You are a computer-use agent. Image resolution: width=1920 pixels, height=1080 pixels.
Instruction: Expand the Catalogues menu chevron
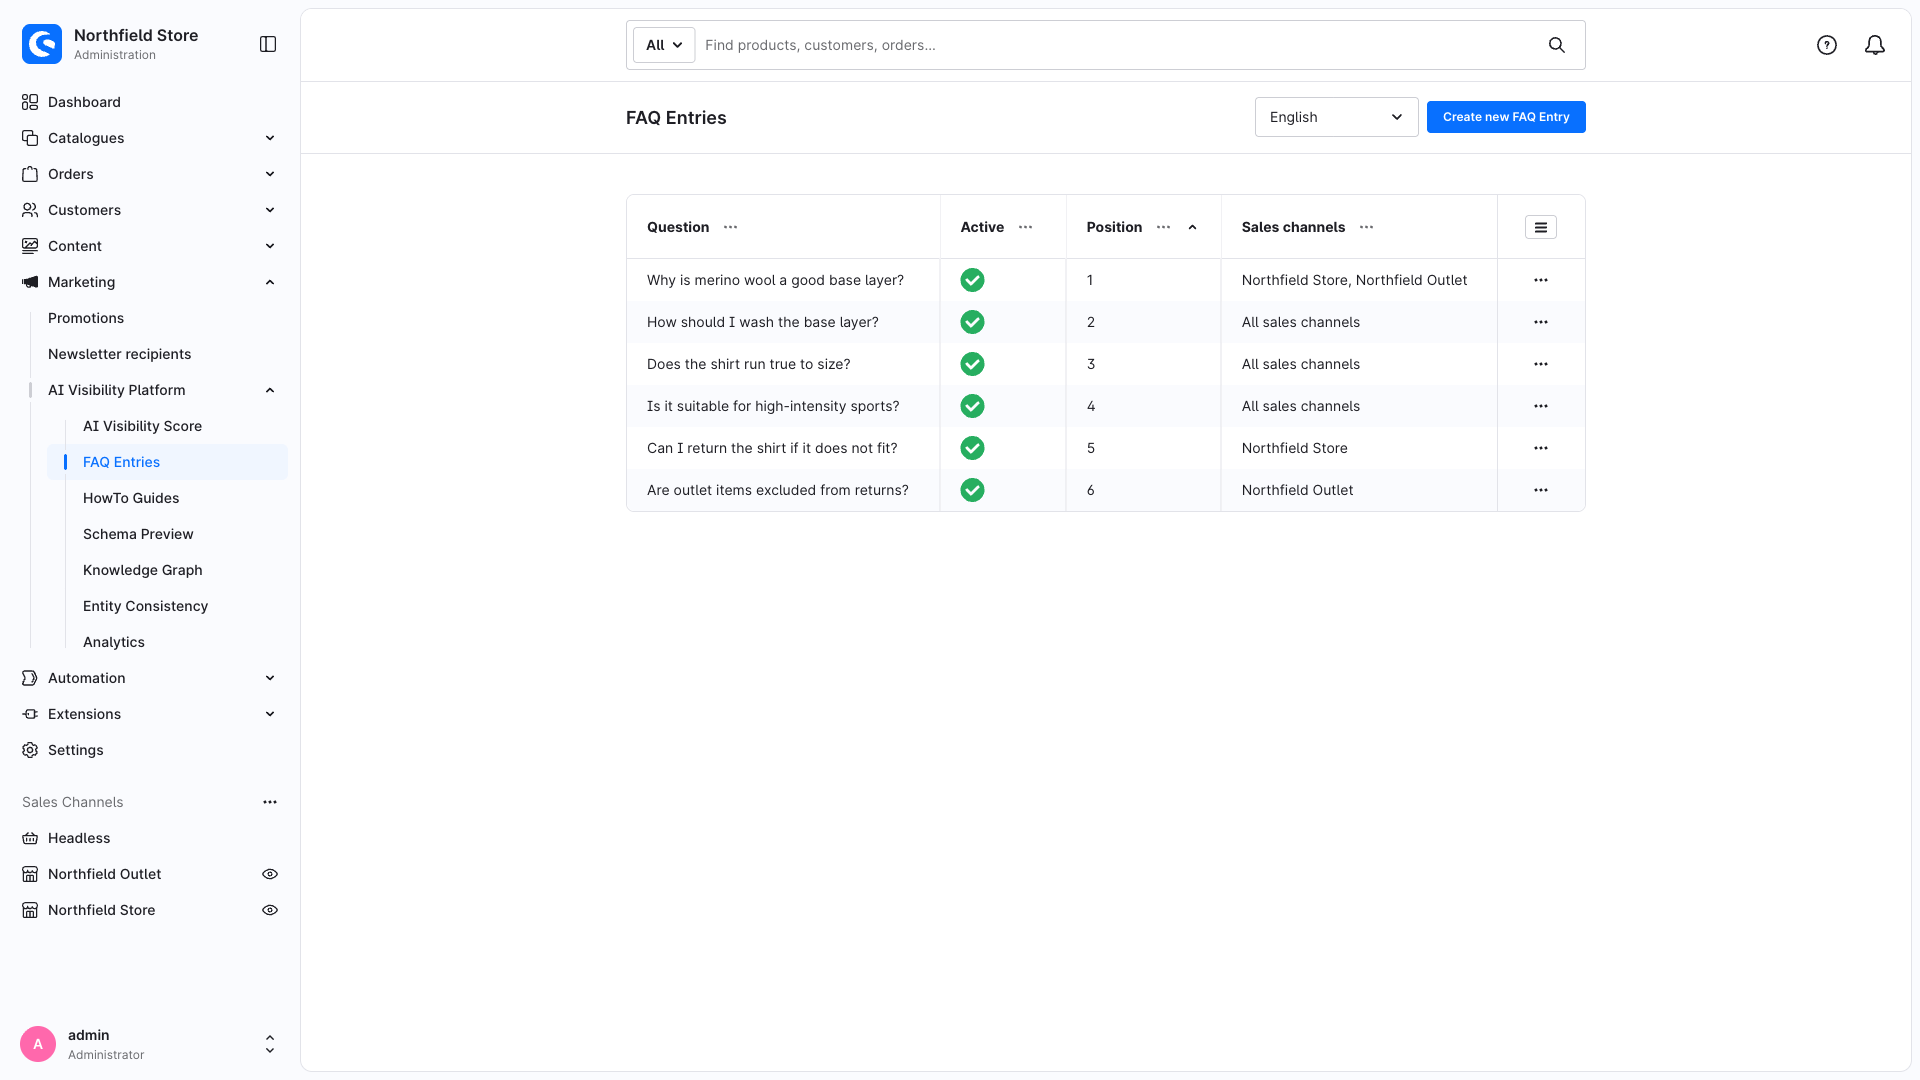(x=270, y=138)
